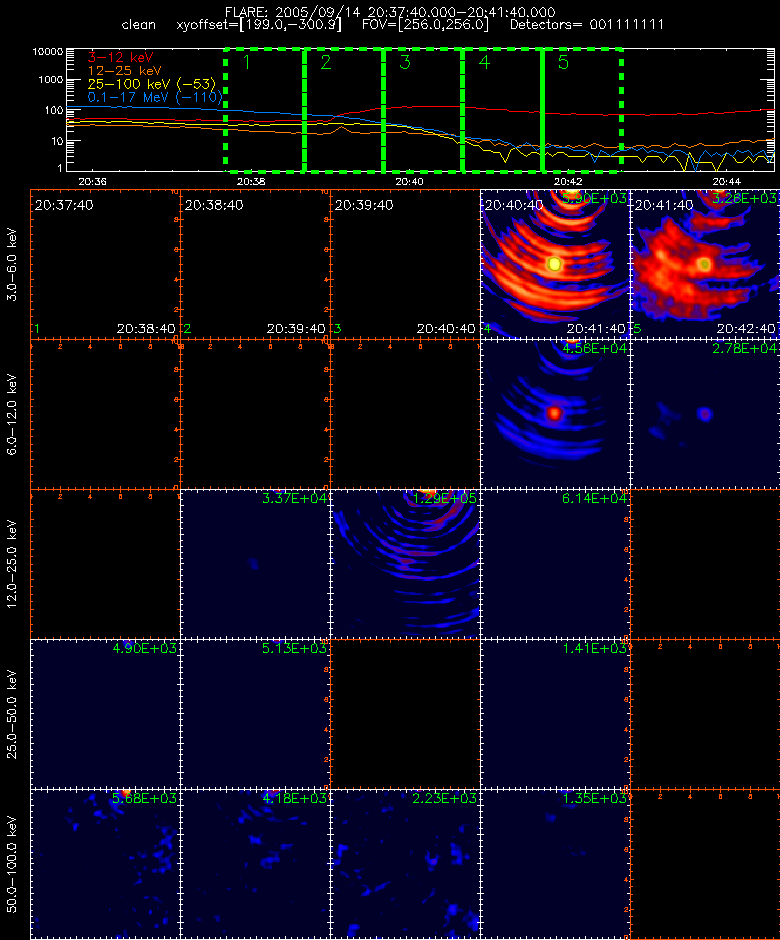The width and height of the screenshot is (780, 940).
Task: Click the 100 count-rate axis label
Action: 54,110
